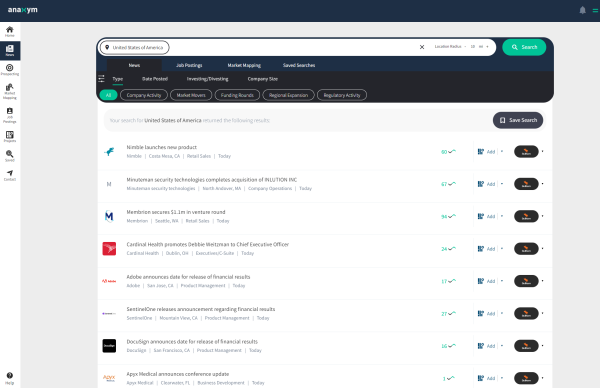Click the filter sliders icon
Viewport: 600px width, 388px height.
(101, 79)
